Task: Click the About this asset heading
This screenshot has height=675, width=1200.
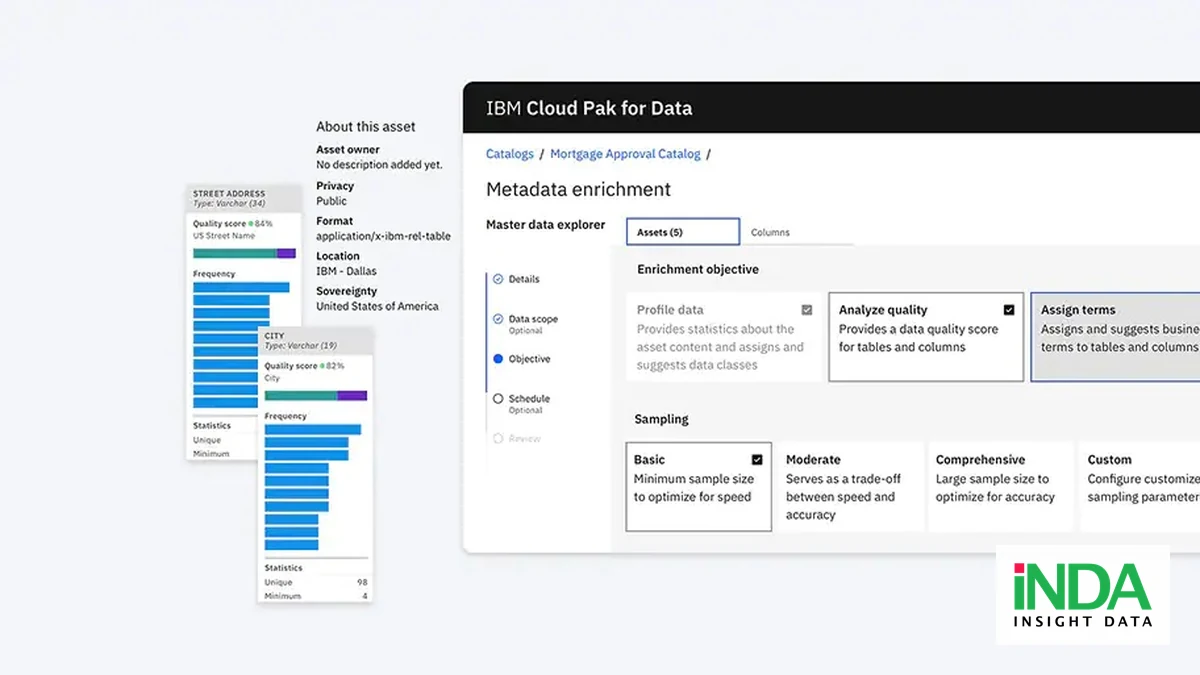Action: coord(366,127)
